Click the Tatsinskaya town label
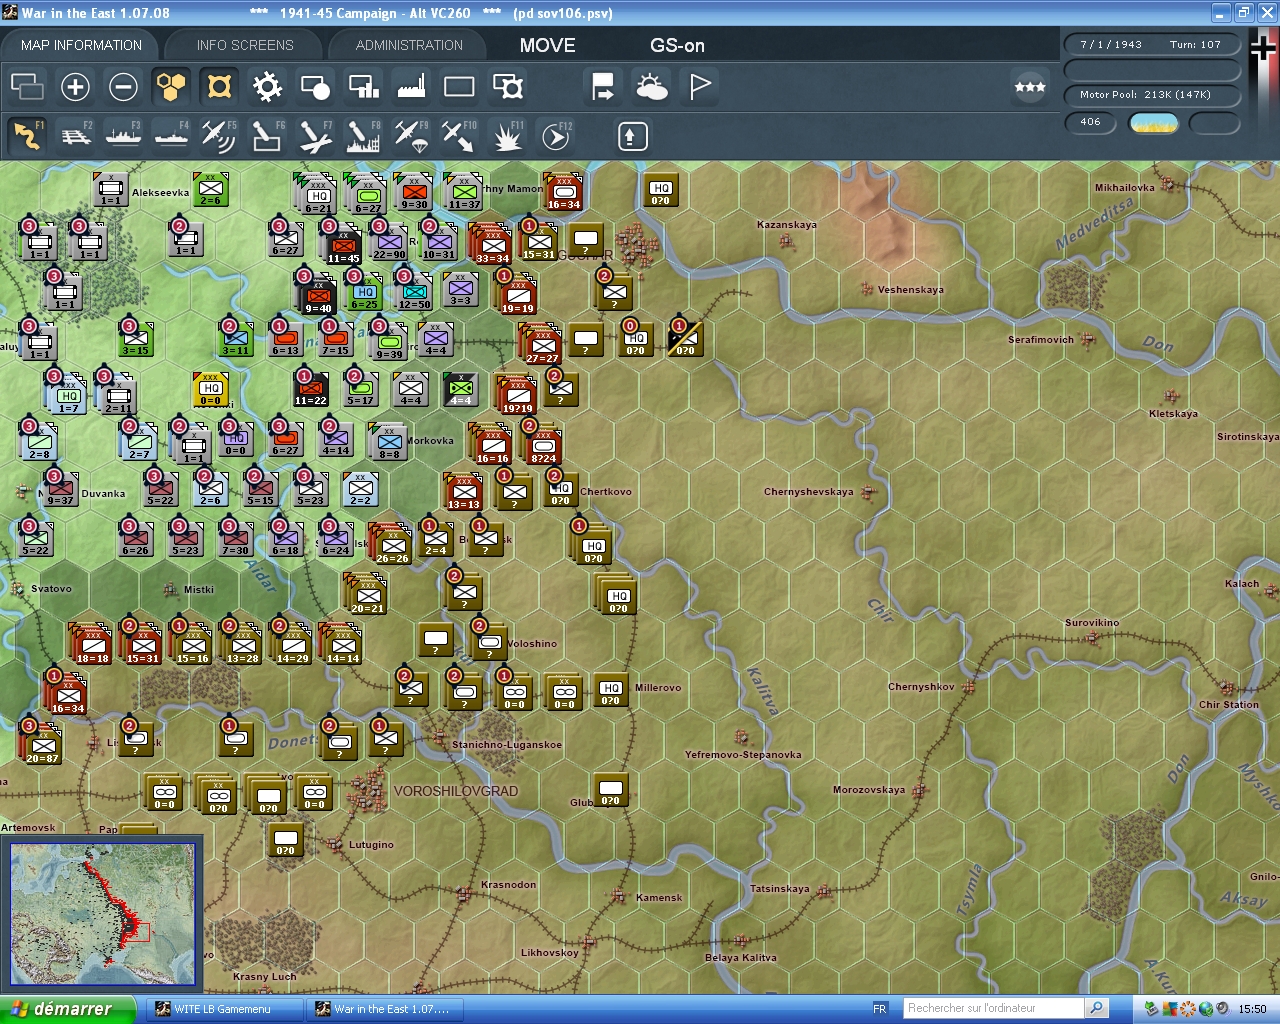Viewport: 1280px width, 1024px height. point(780,889)
